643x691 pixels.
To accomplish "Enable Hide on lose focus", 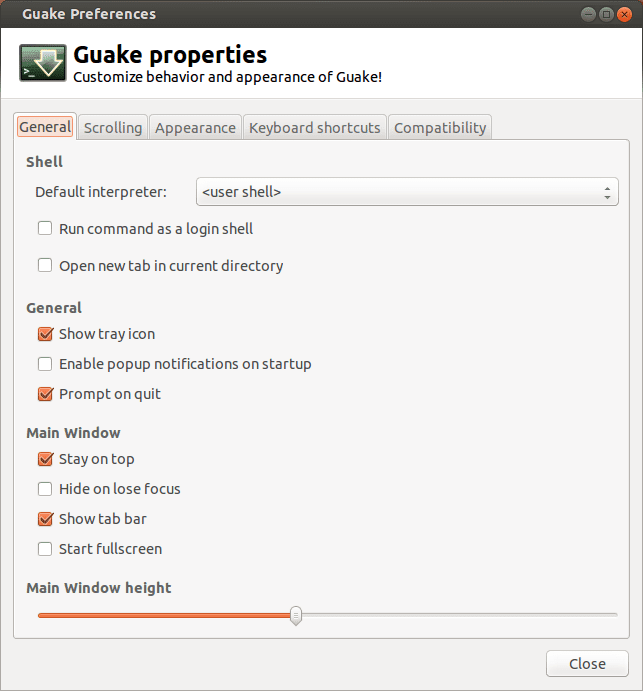I will [45, 489].
